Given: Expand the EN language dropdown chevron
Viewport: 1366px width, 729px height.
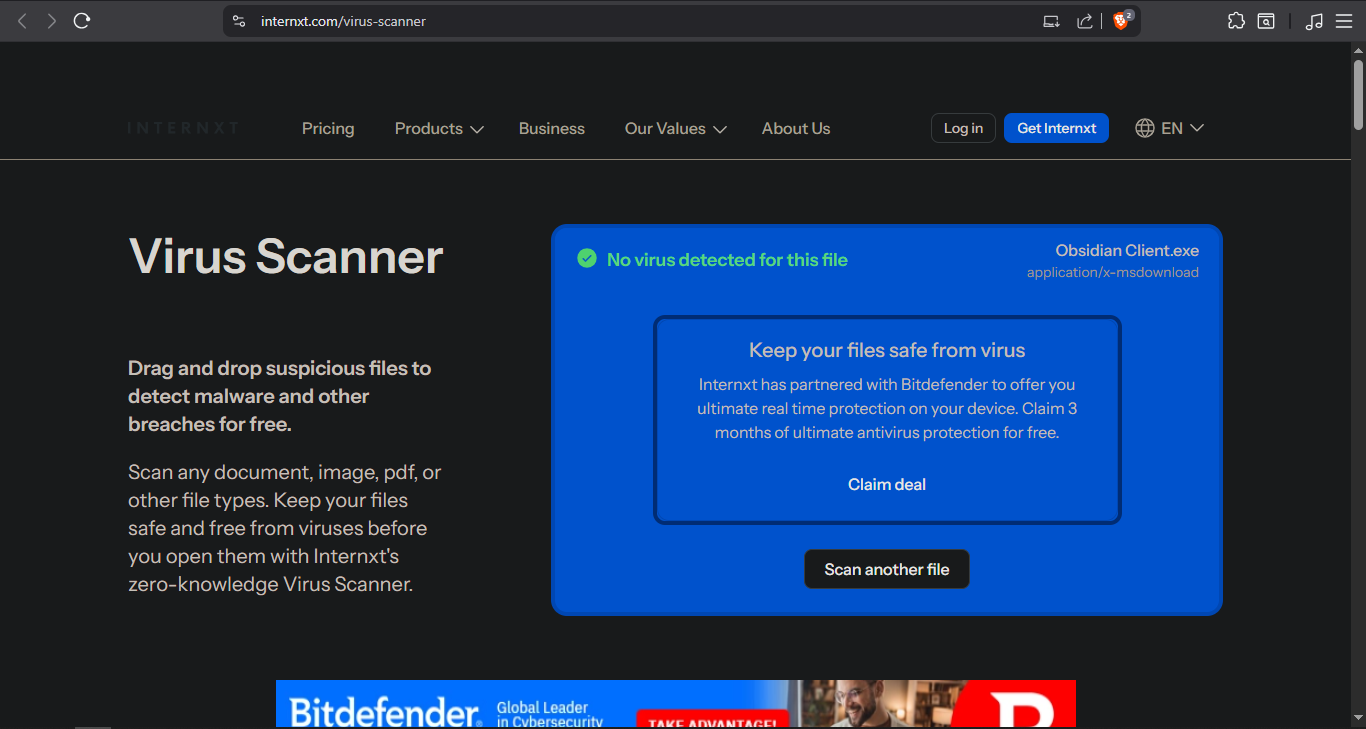Looking at the screenshot, I should pyautogui.click(x=1196, y=128).
